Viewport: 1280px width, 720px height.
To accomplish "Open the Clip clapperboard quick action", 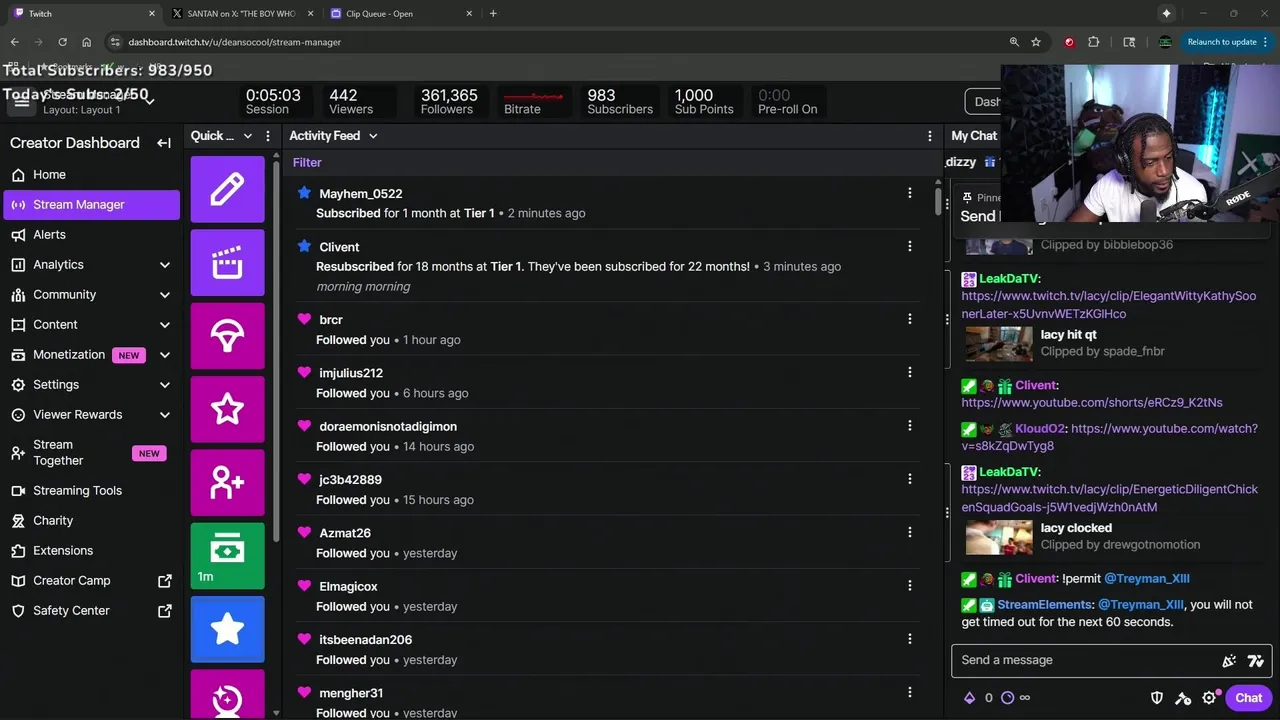I will 227,263.
